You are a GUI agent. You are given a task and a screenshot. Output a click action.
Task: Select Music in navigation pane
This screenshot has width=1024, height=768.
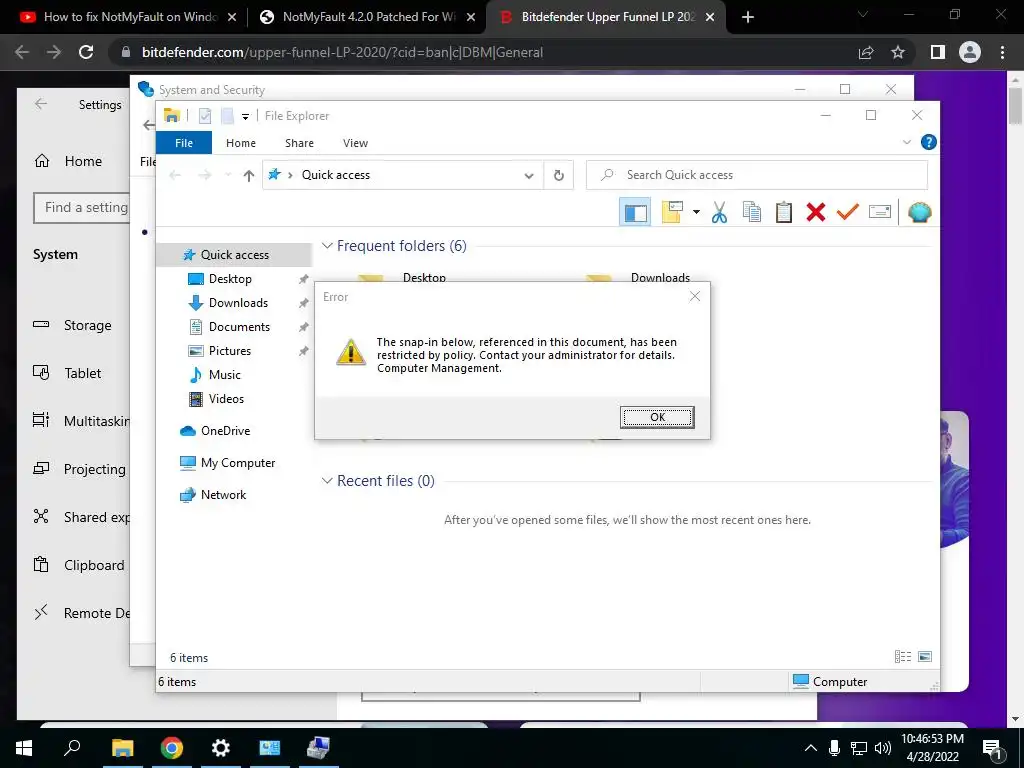[x=225, y=375]
